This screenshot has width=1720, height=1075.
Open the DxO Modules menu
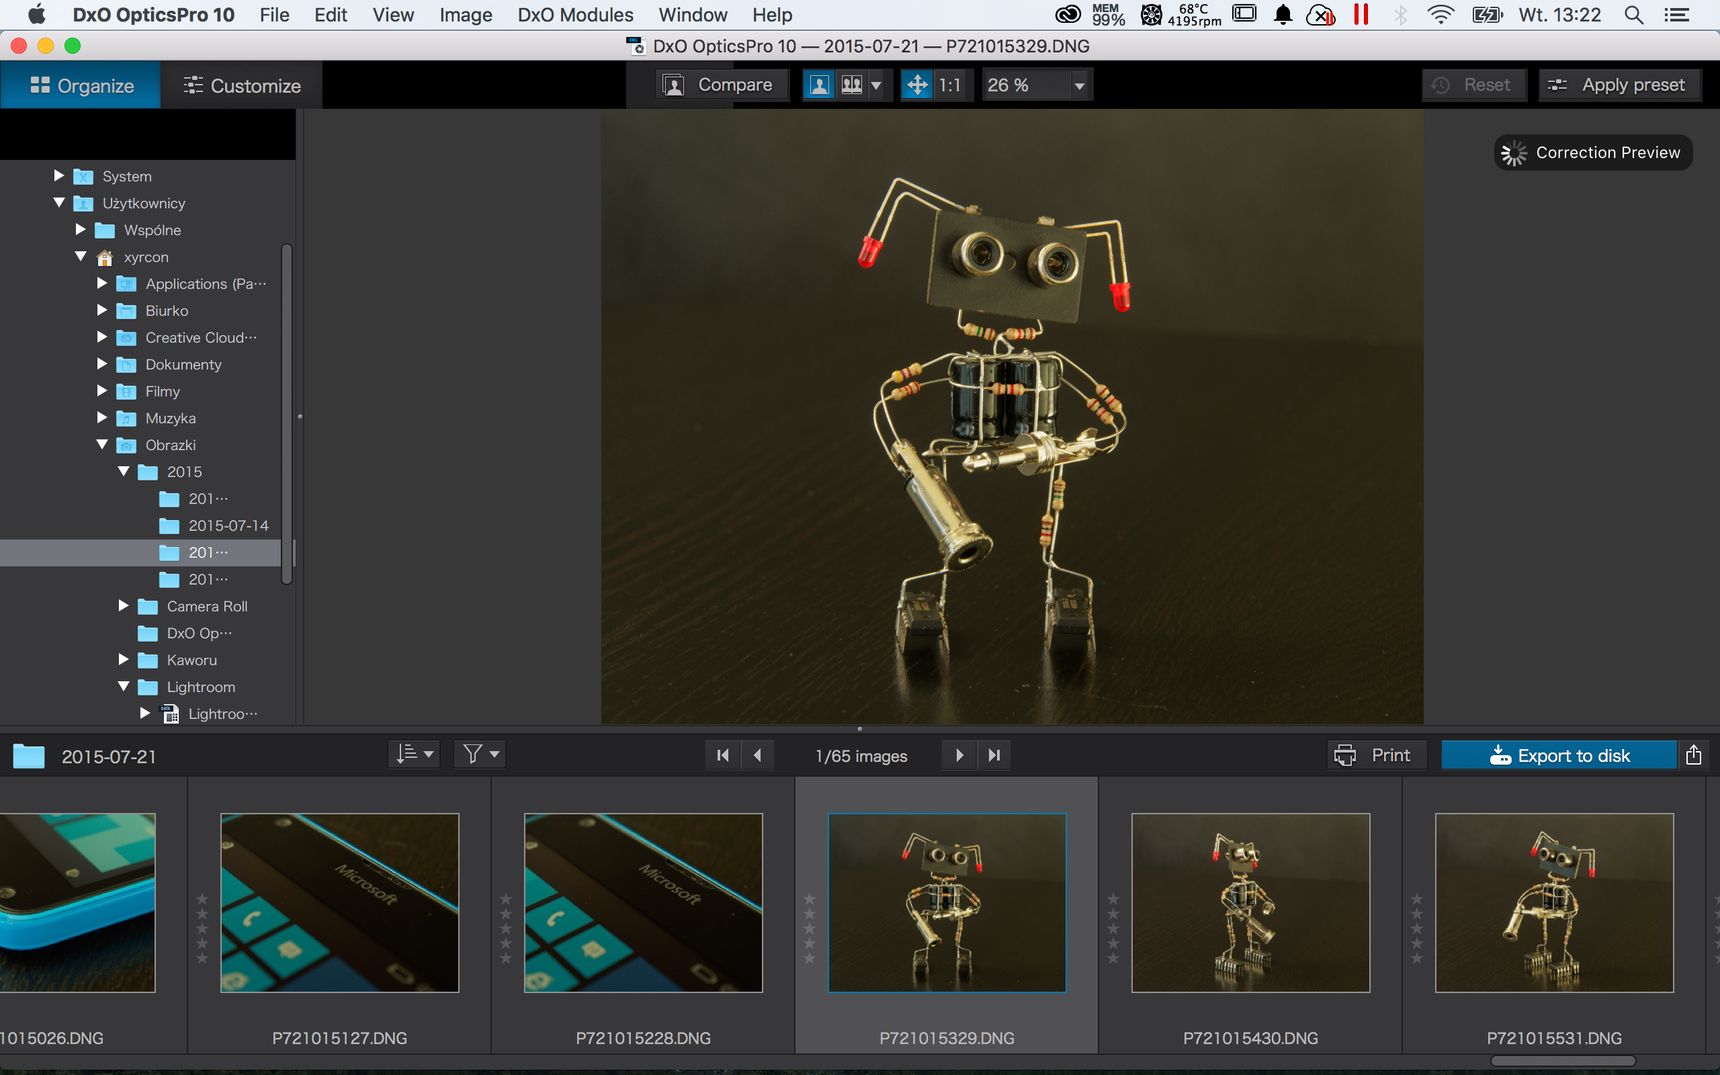coord(575,15)
